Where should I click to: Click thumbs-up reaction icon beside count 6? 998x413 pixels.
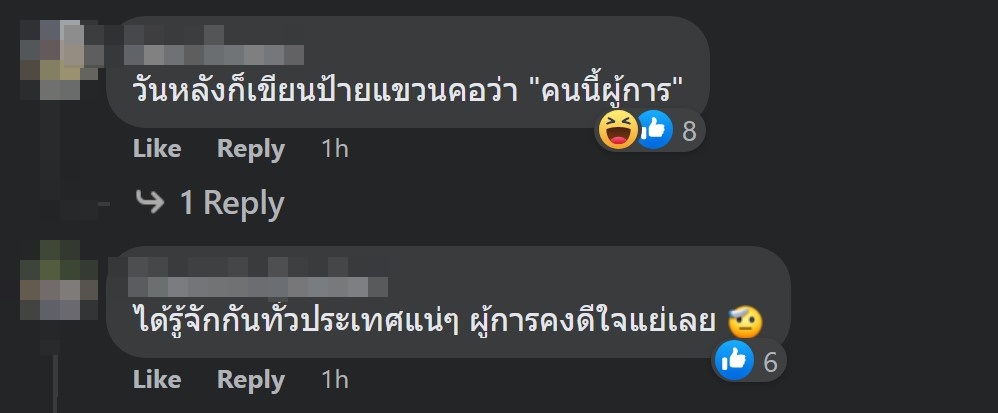pos(734,361)
